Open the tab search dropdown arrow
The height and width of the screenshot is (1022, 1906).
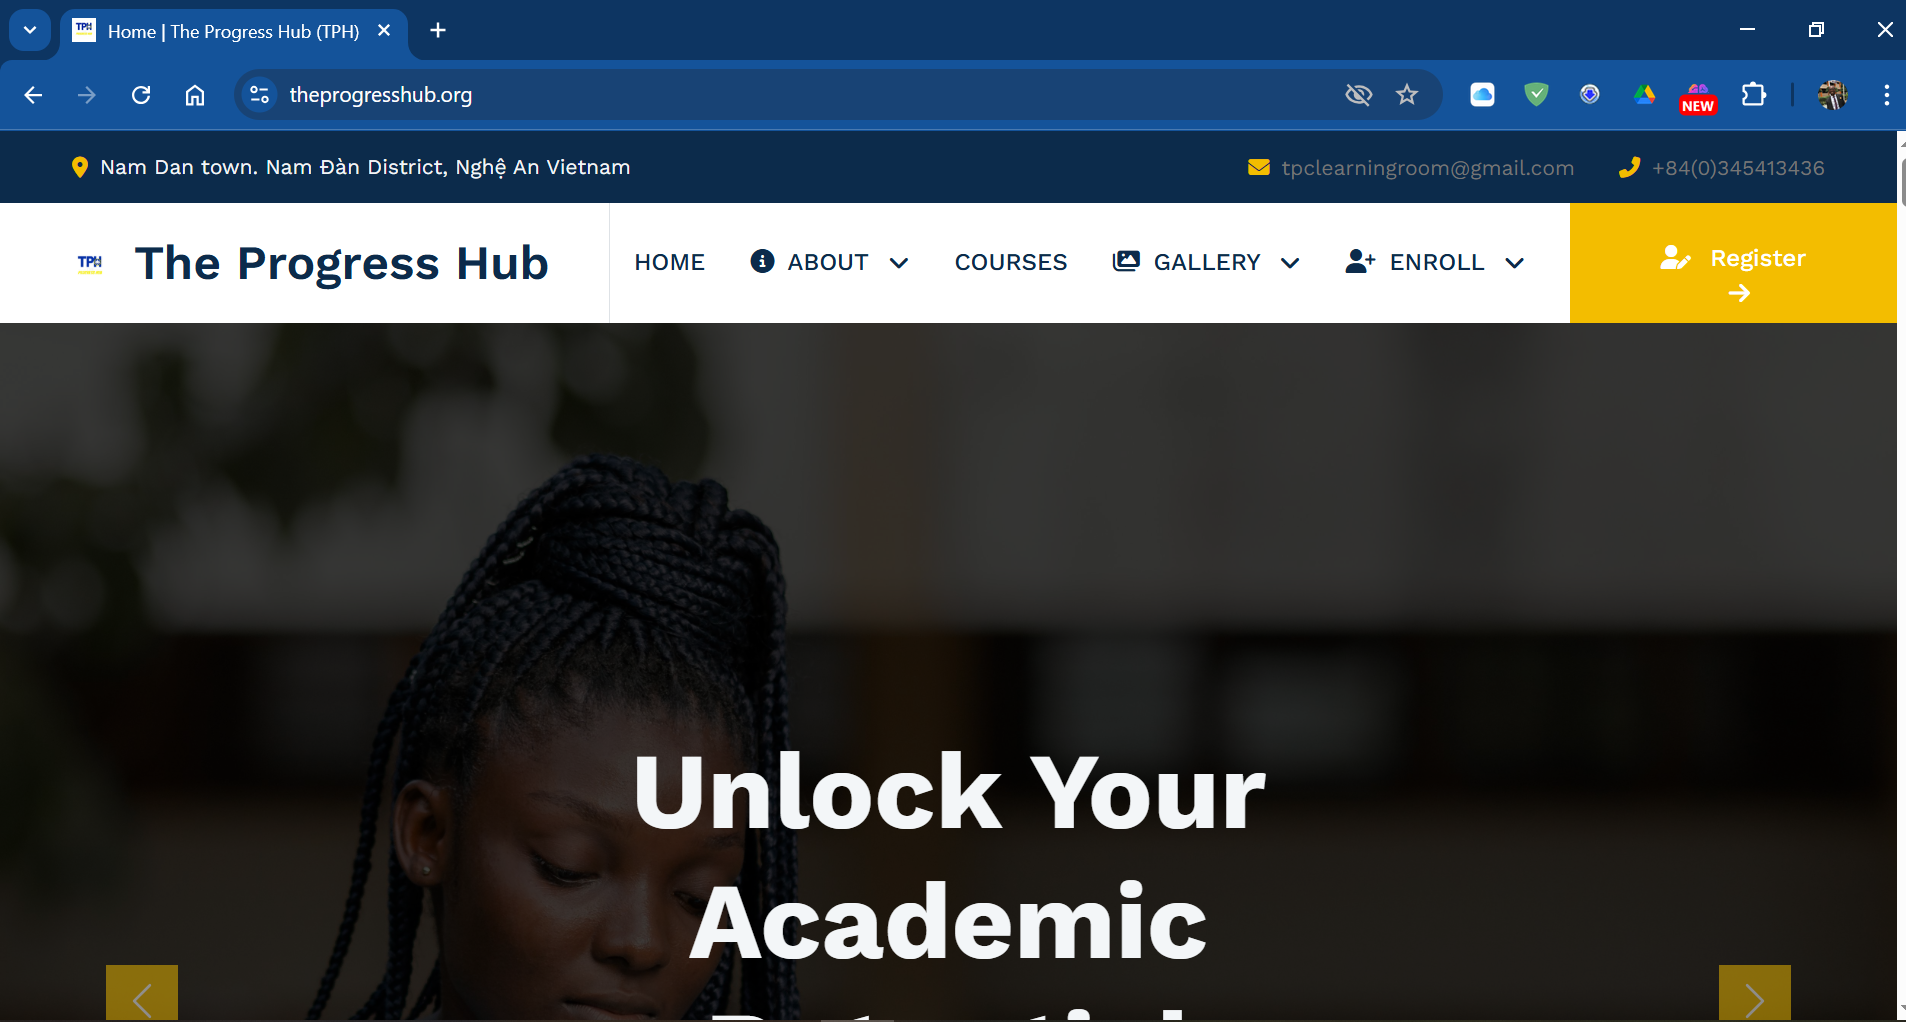click(30, 30)
